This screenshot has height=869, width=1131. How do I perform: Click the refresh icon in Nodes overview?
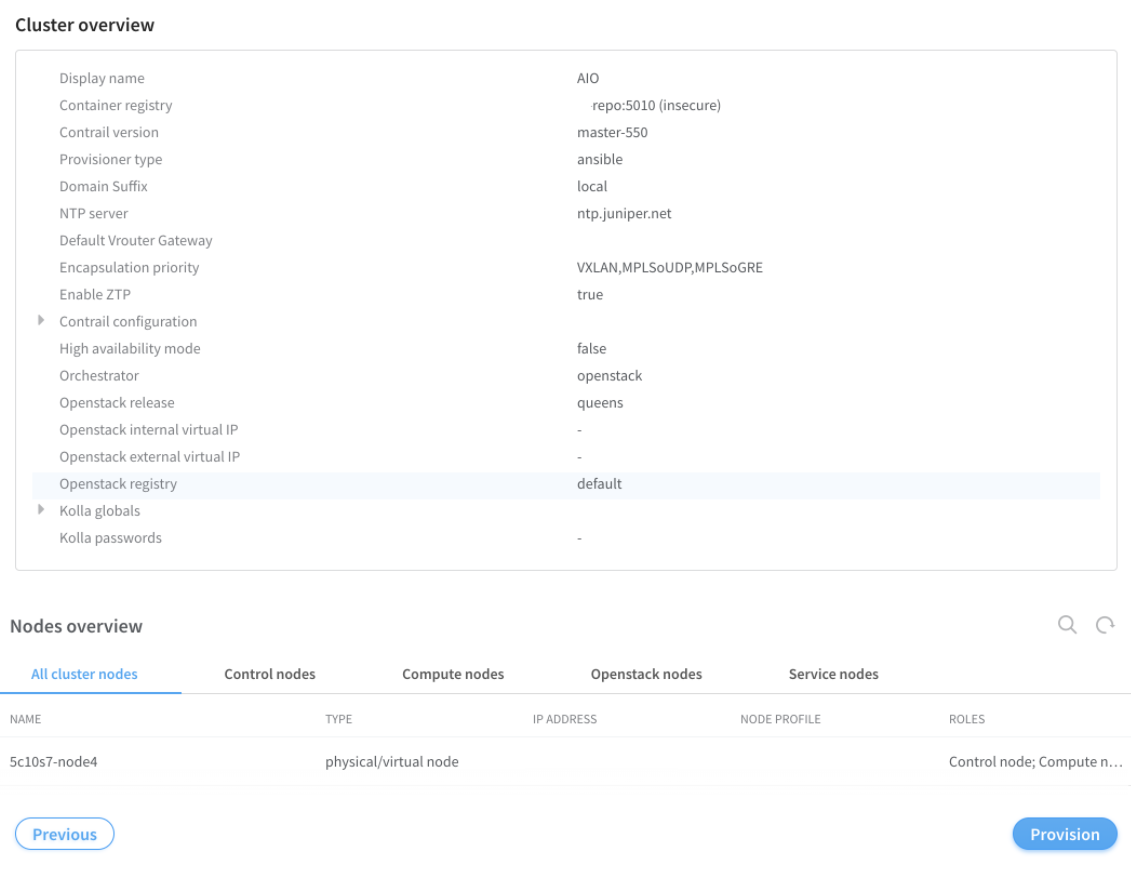[1105, 625]
